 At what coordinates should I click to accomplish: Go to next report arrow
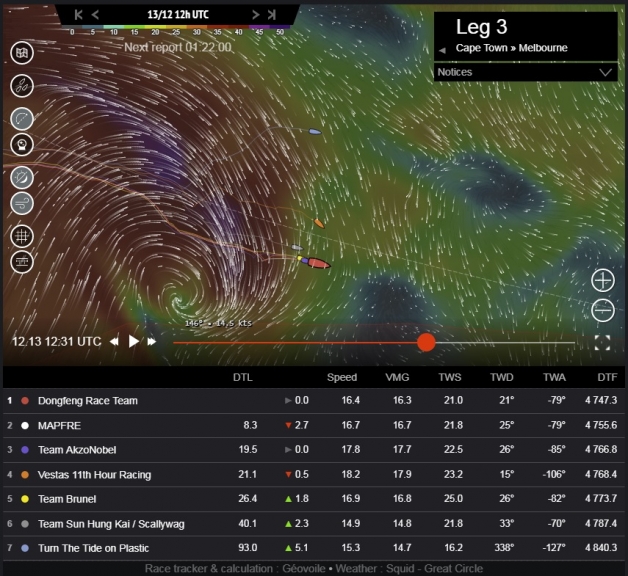tap(255, 15)
